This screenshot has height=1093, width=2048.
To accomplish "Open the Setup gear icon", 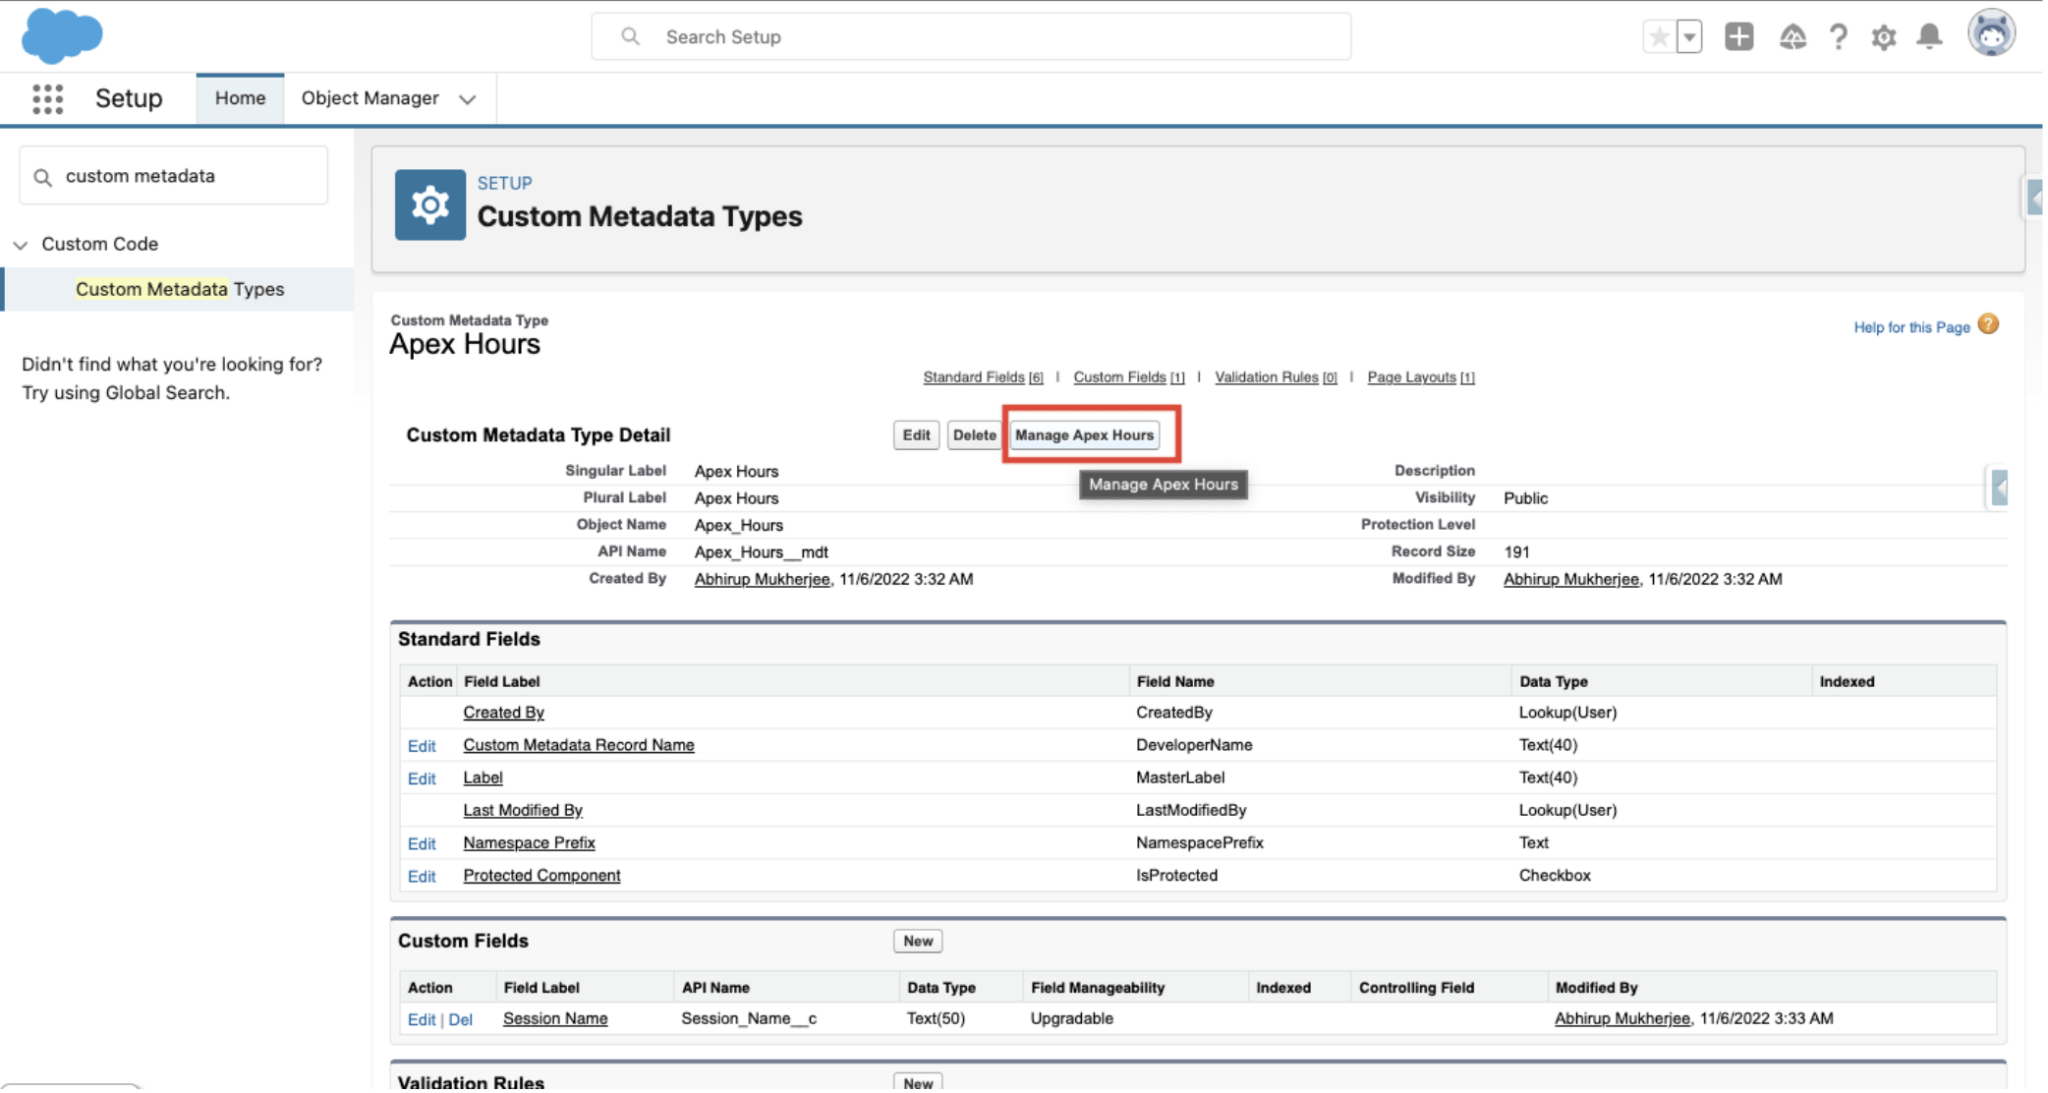I will point(1884,36).
